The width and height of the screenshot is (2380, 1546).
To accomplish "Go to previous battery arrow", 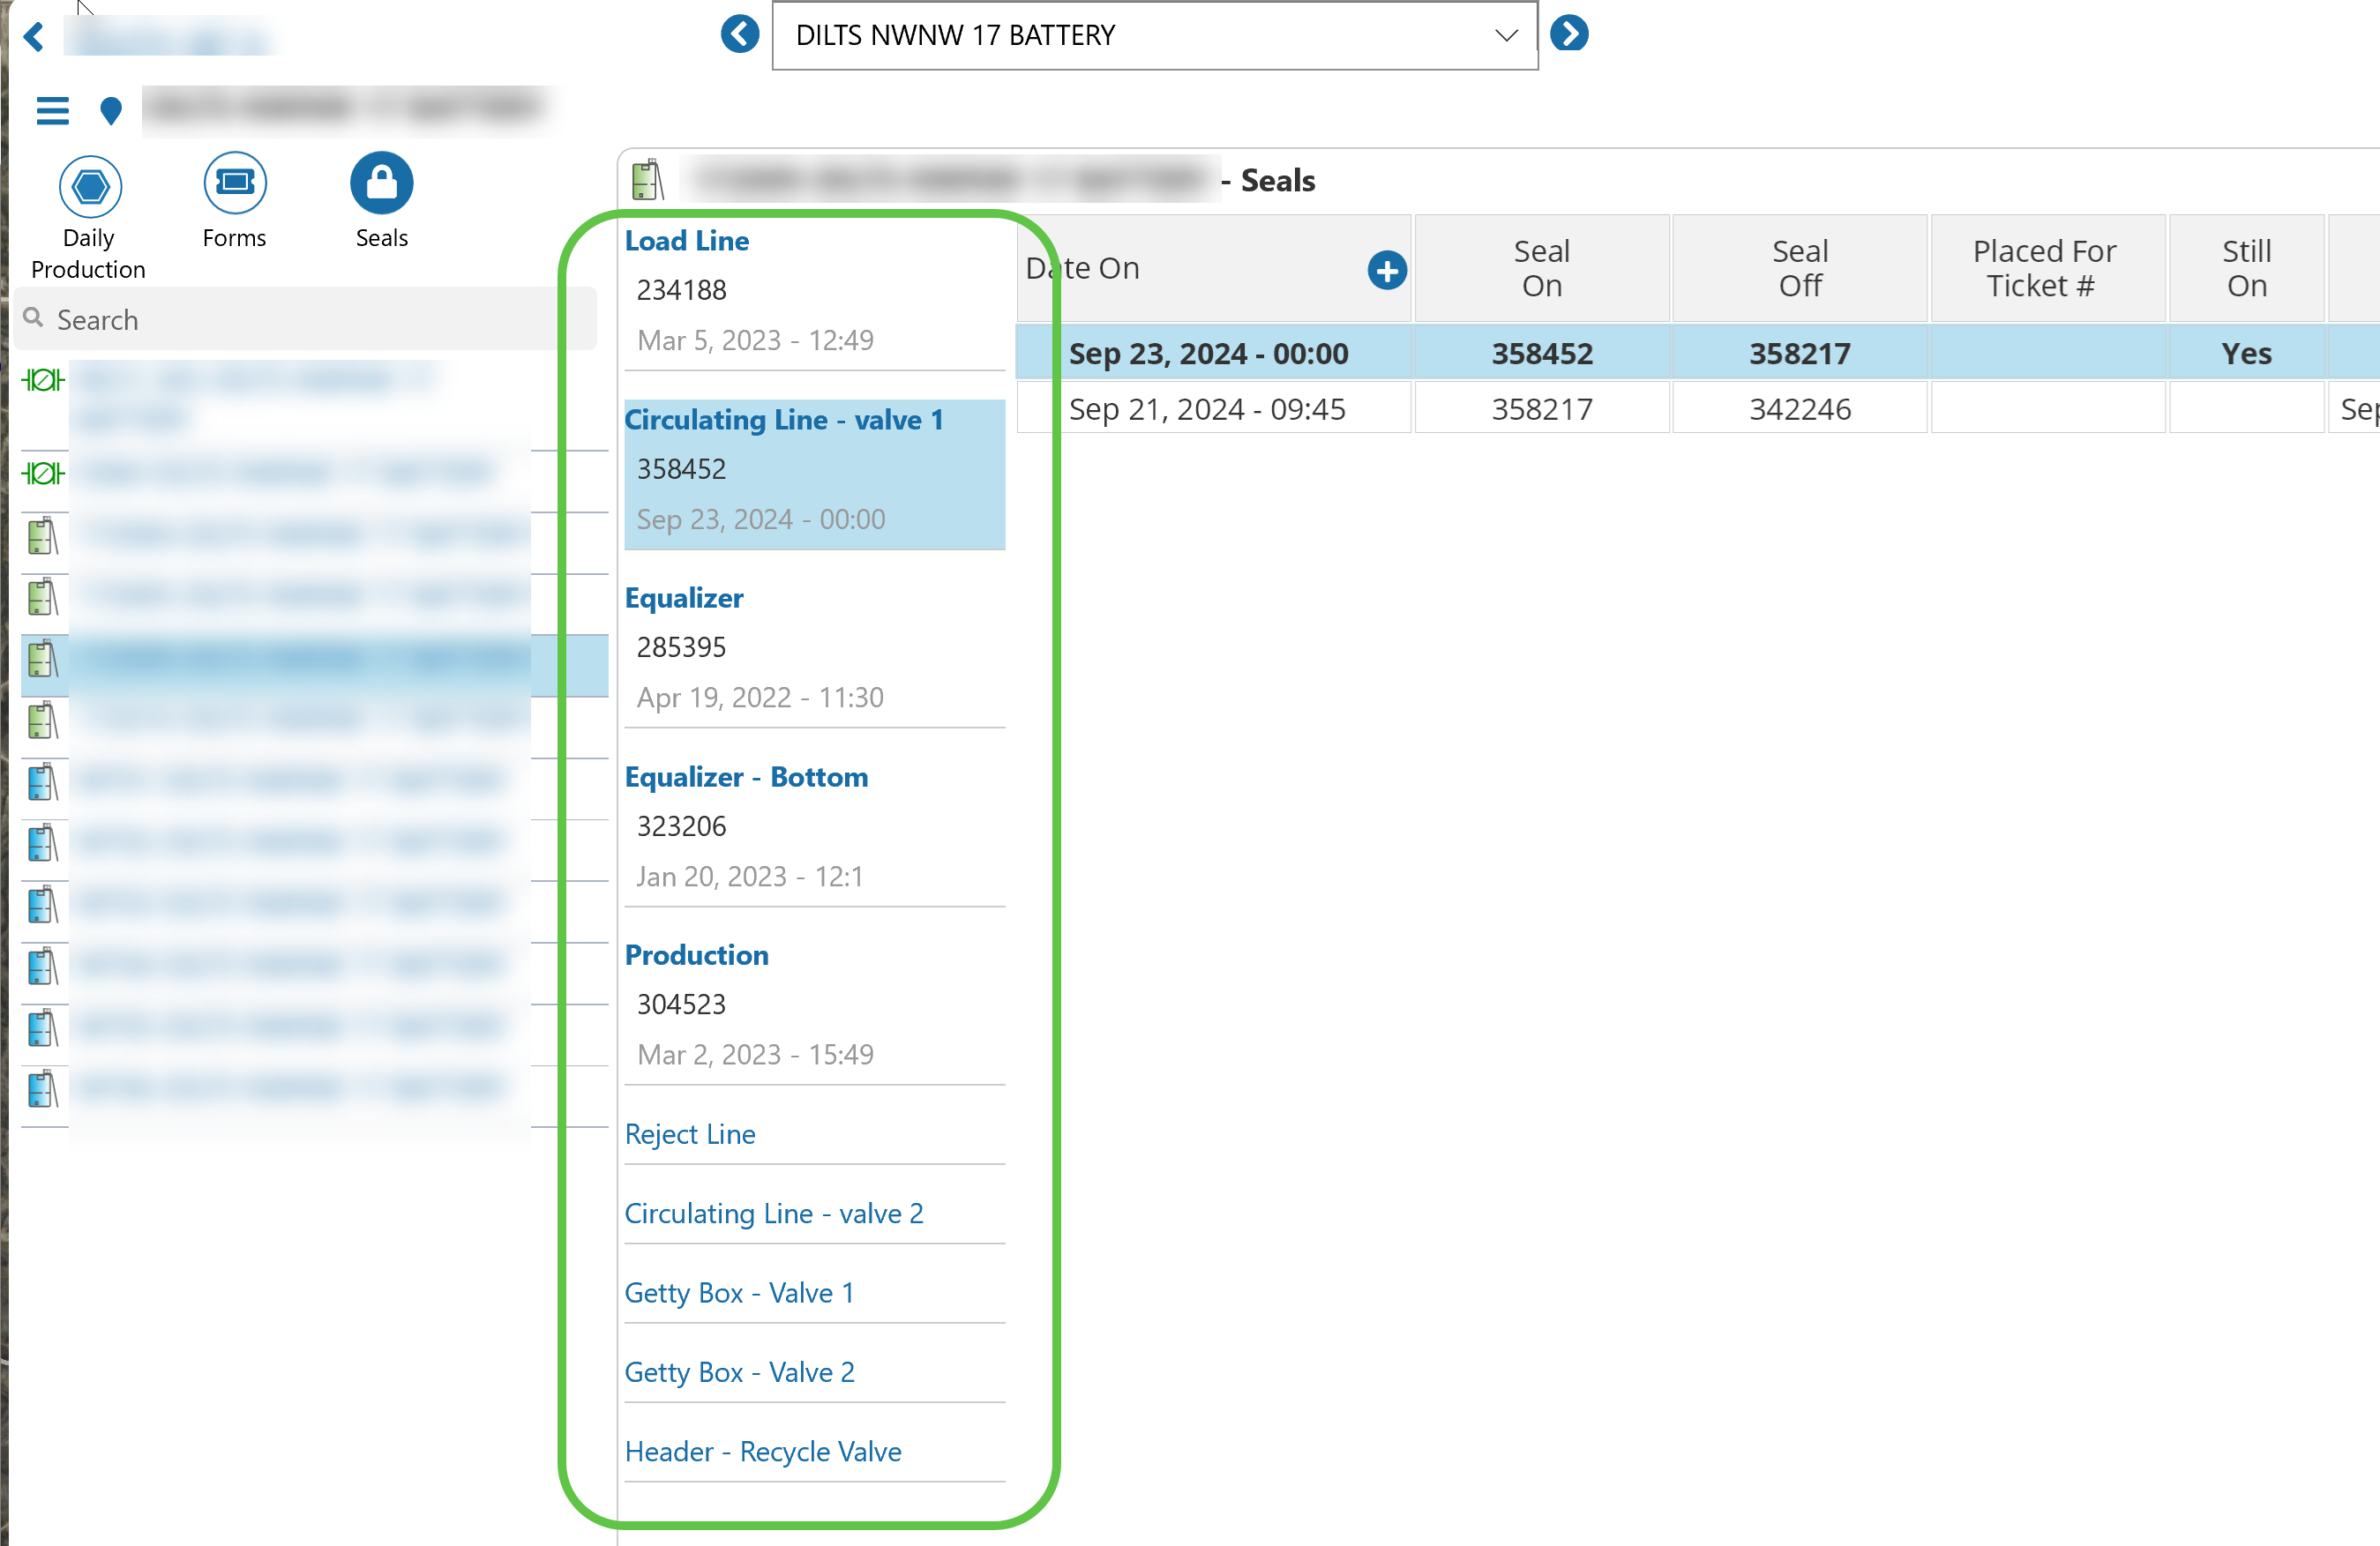I will (740, 35).
